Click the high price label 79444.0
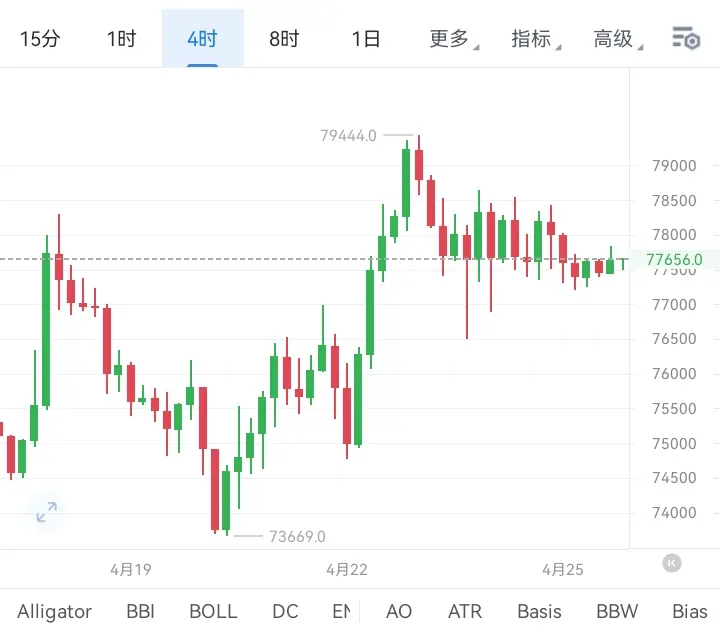This screenshot has height=632, width=720. (x=348, y=135)
